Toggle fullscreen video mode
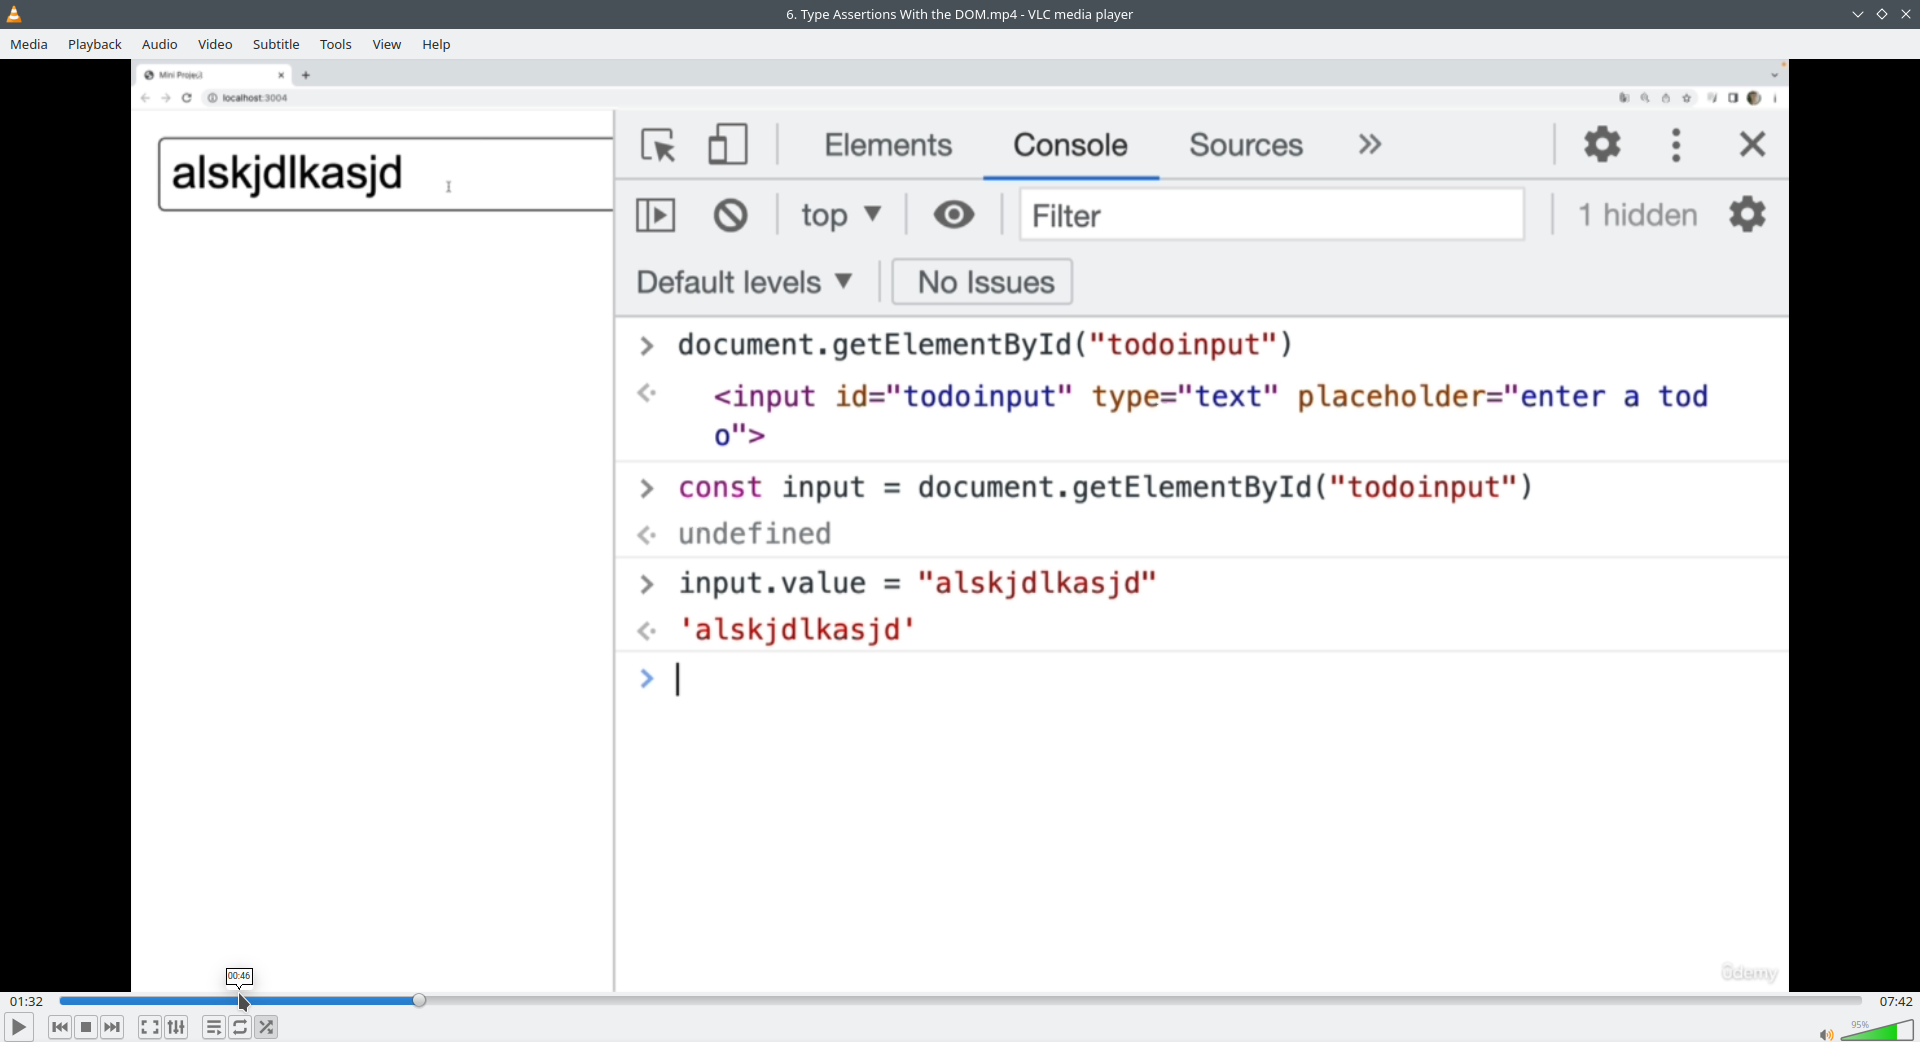This screenshot has height=1042, width=1920. pos(149,1027)
